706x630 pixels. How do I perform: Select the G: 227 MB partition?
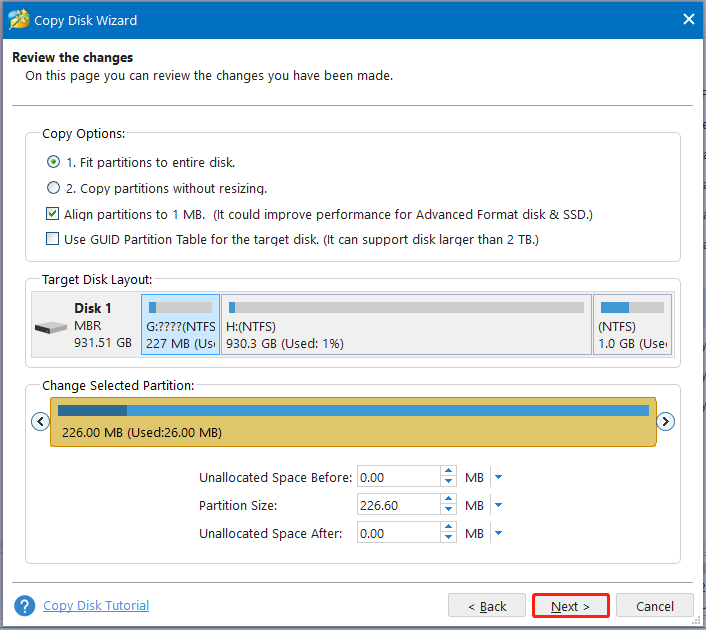point(180,325)
